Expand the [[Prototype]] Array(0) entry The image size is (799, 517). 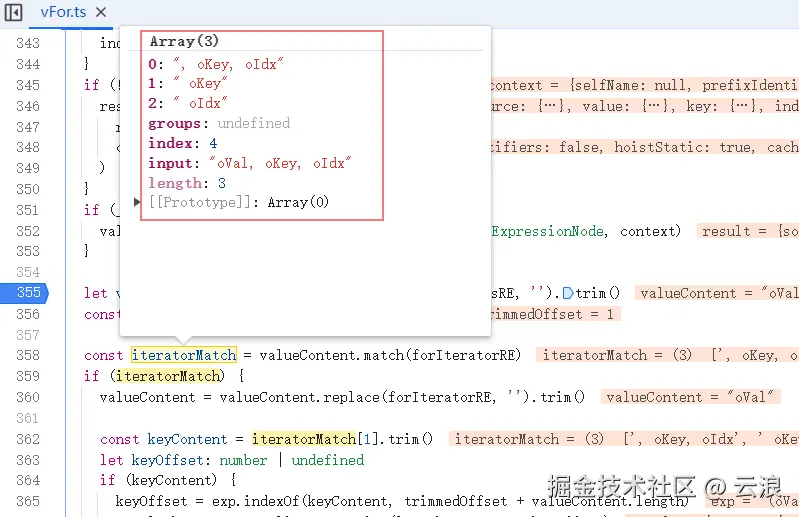tap(137, 202)
